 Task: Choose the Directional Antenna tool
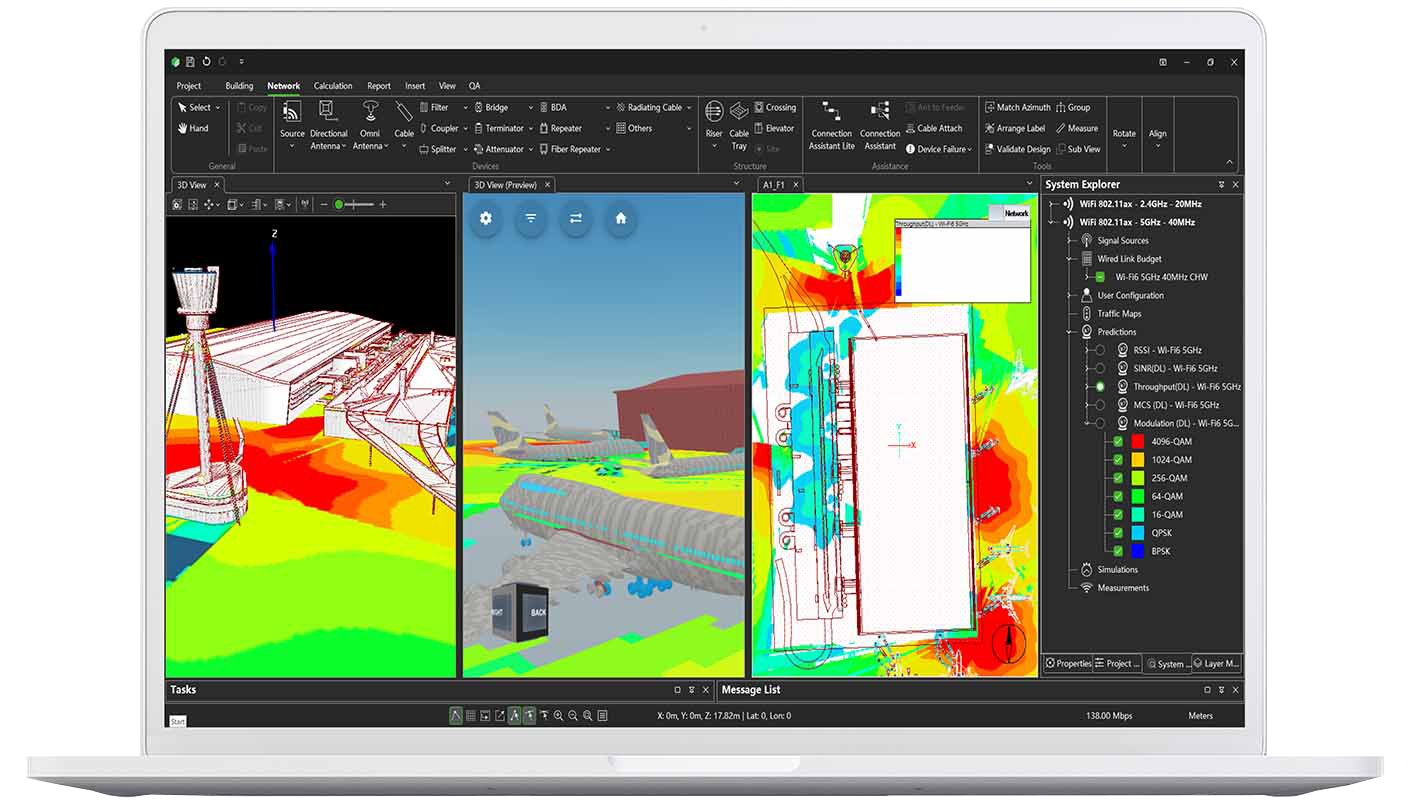tap(328, 123)
